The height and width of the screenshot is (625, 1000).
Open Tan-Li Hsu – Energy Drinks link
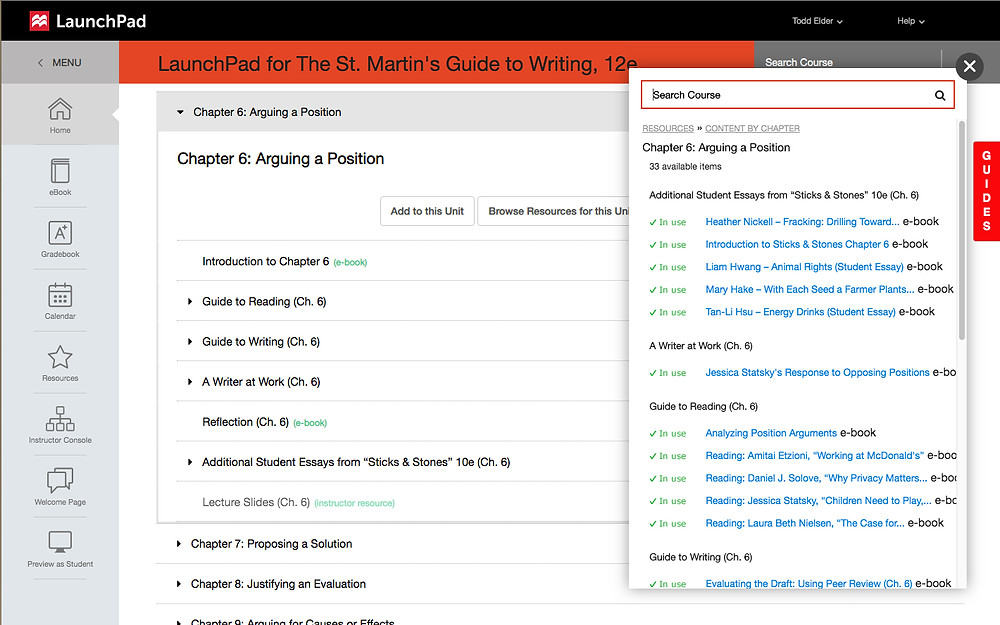(800, 312)
